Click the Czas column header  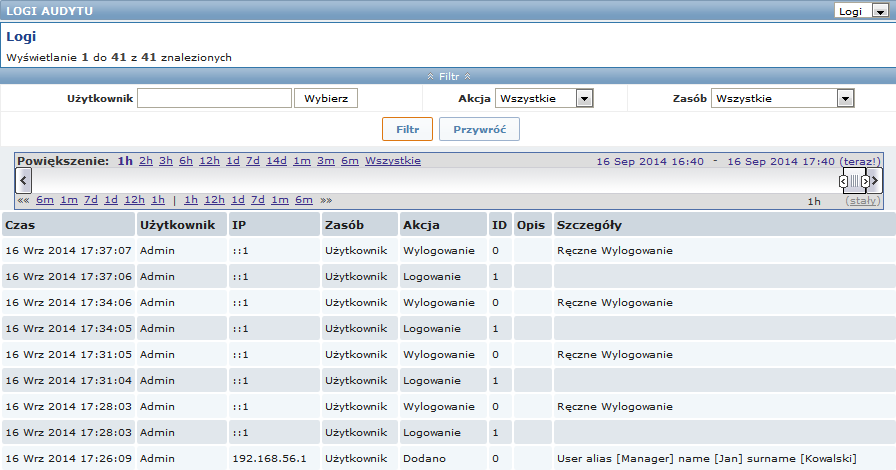coord(68,225)
